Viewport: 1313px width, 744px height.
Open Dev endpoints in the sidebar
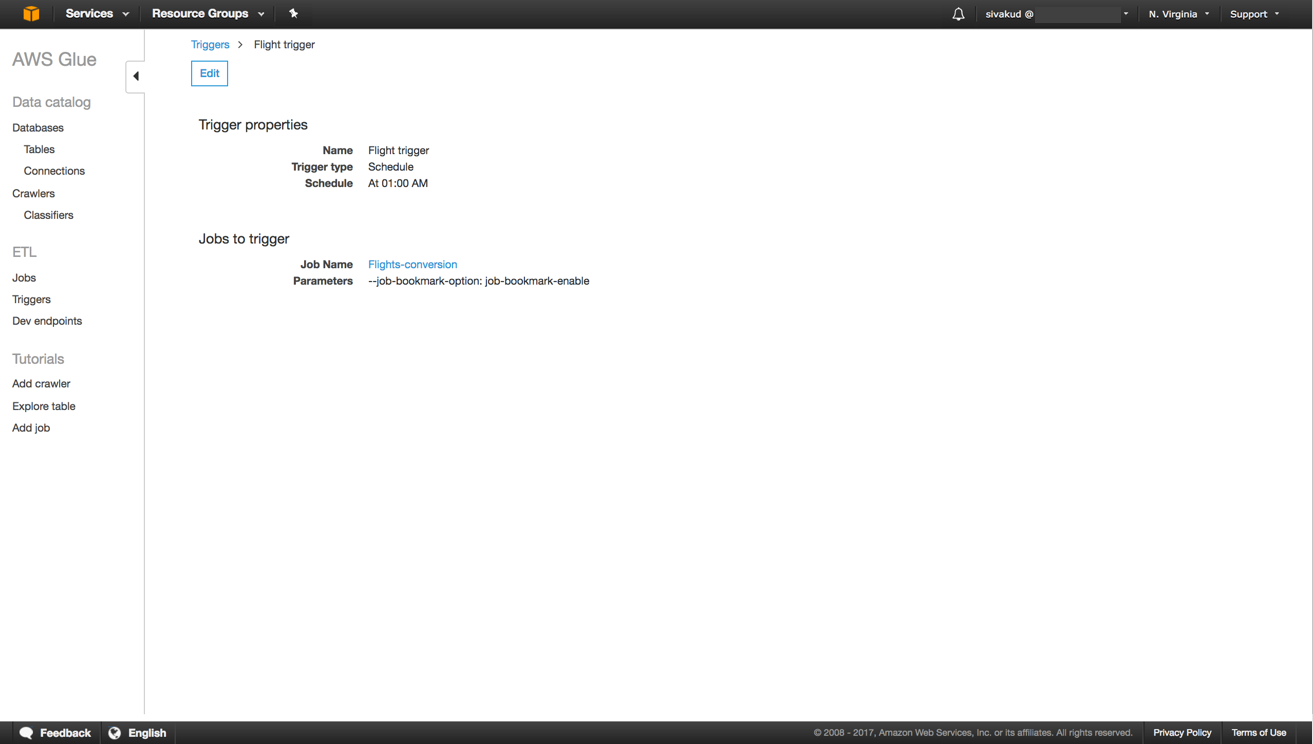pyautogui.click(x=47, y=322)
